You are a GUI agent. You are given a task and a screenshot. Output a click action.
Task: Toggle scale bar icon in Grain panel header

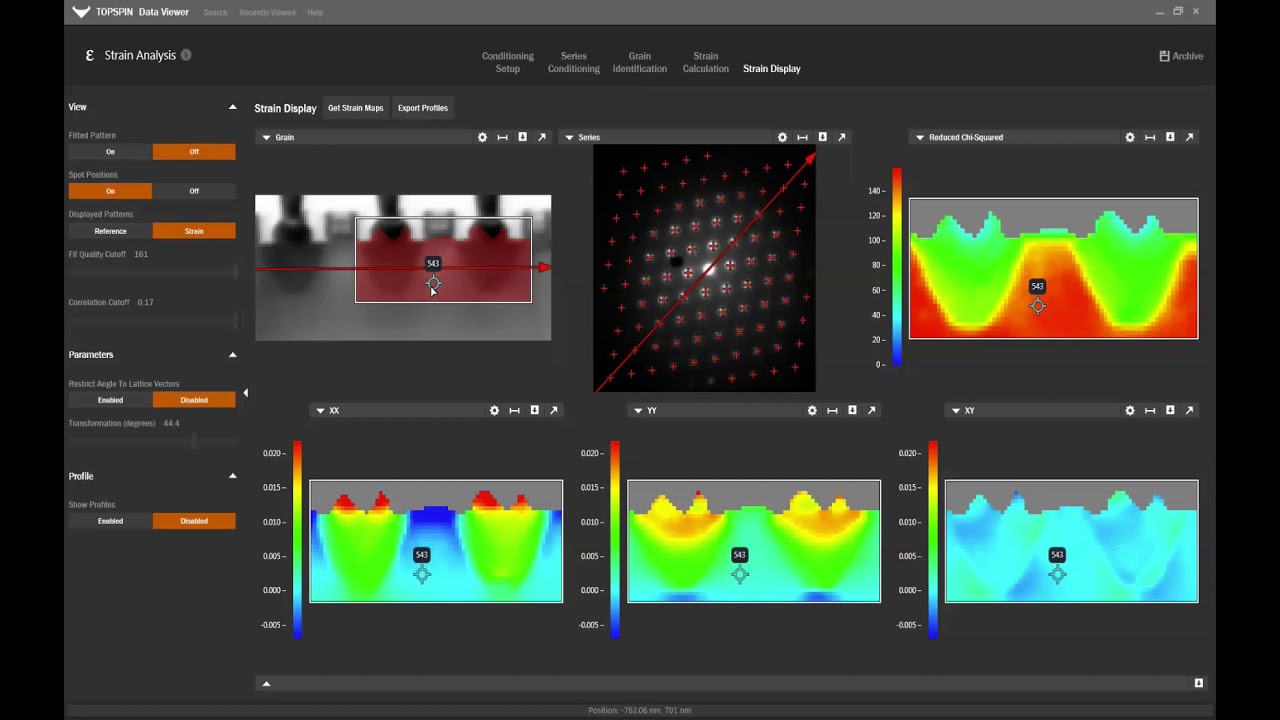click(502, 137)
